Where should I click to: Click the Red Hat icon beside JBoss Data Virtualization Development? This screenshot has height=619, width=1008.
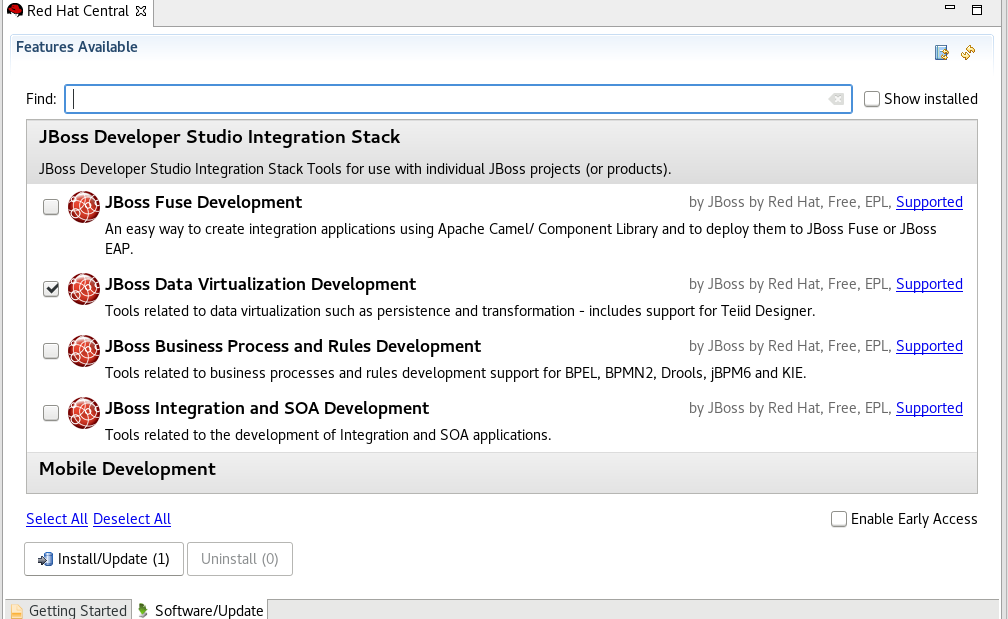[84, 289]
